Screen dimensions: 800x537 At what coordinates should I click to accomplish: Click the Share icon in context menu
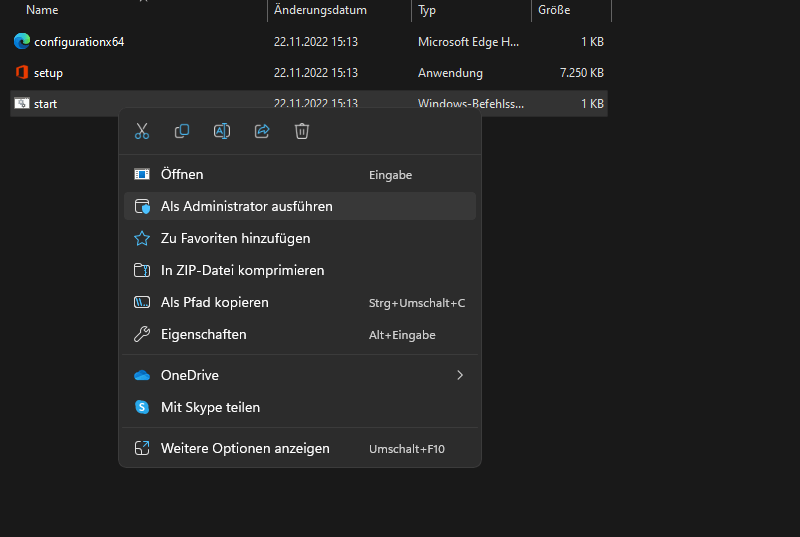click(x=262, y=131)
